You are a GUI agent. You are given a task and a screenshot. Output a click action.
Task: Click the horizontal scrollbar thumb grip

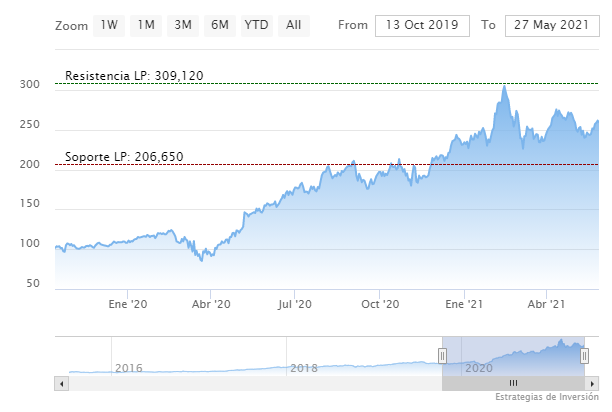coord(513,383)
